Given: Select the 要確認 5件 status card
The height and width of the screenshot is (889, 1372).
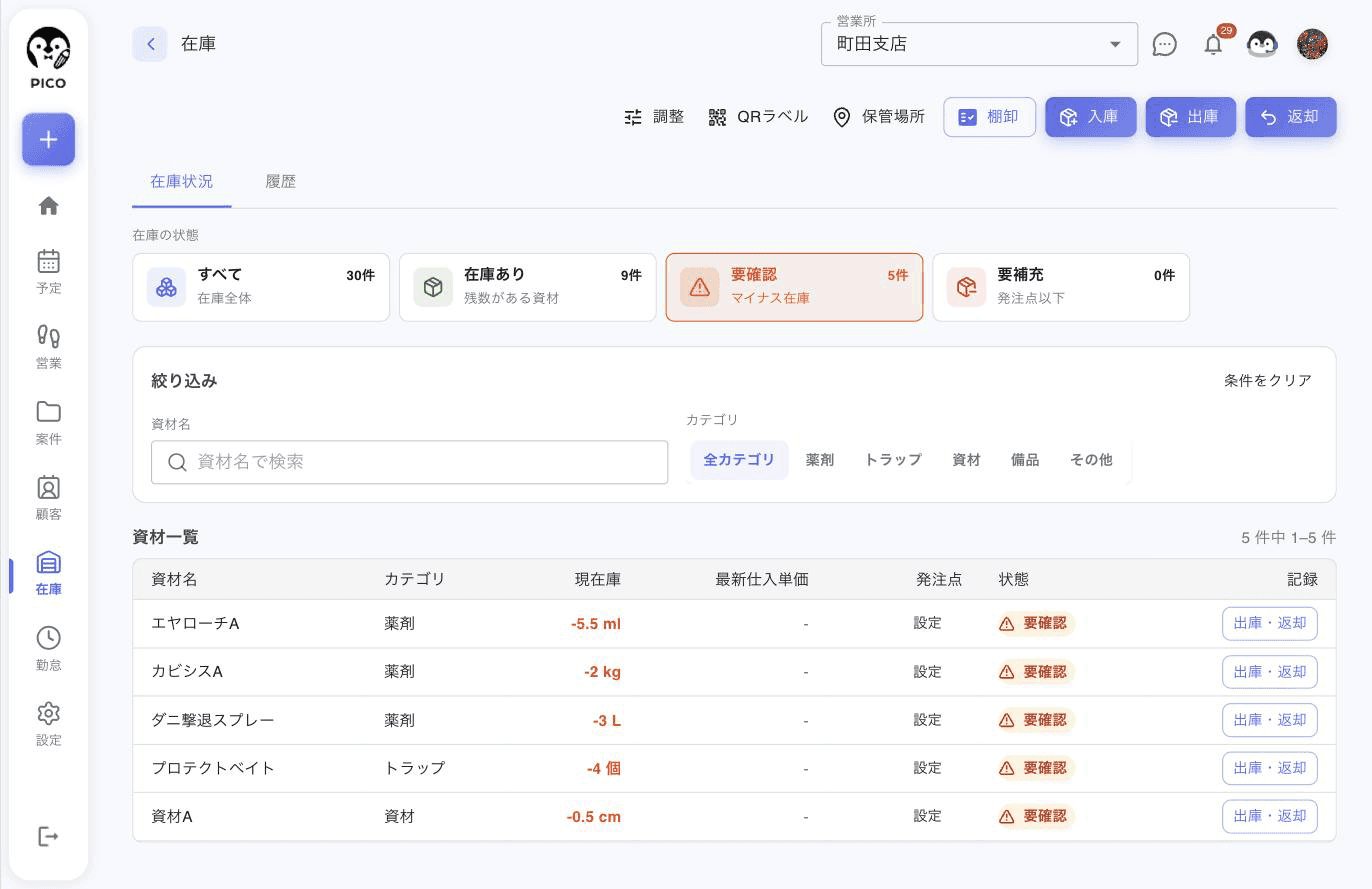Looking at the screenshot, I should [x=794, y=287].
